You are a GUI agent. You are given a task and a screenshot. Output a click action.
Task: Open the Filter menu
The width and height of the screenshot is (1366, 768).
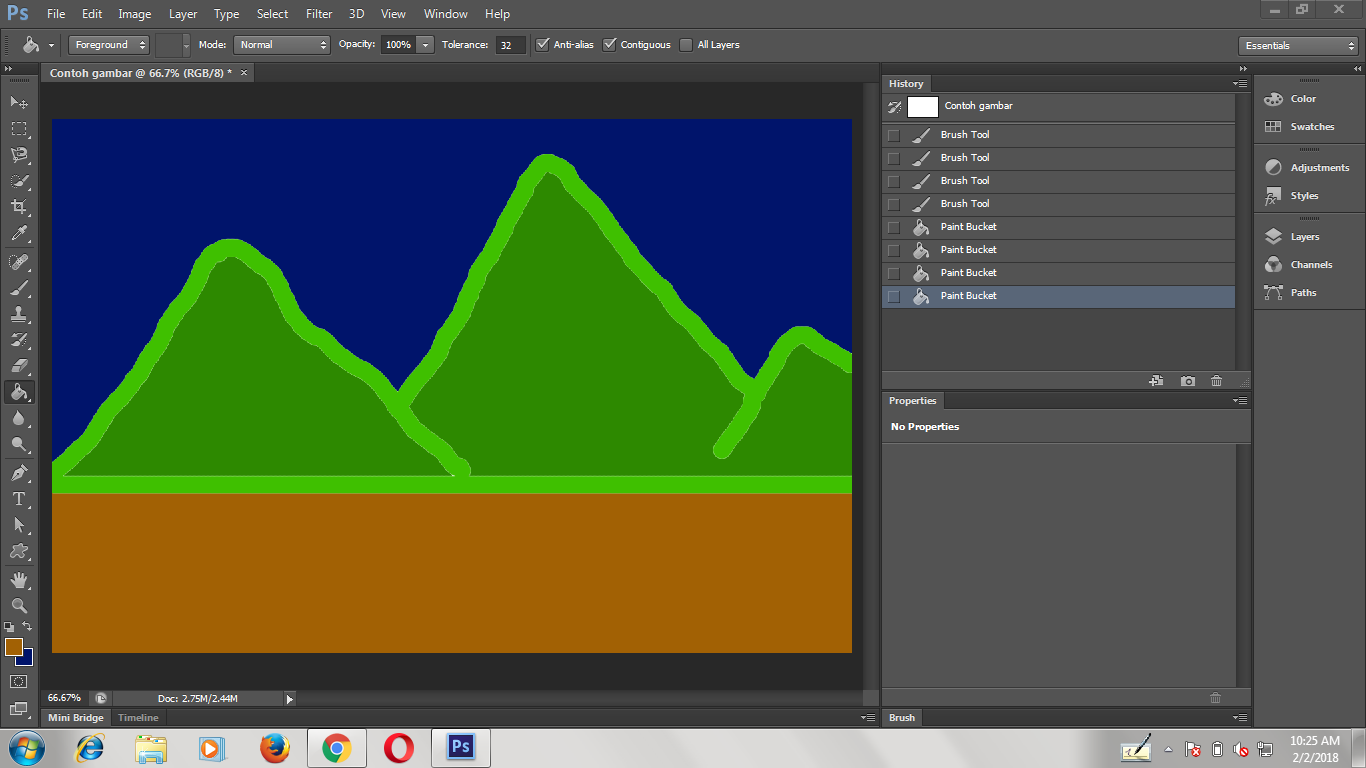pos(319,13)
